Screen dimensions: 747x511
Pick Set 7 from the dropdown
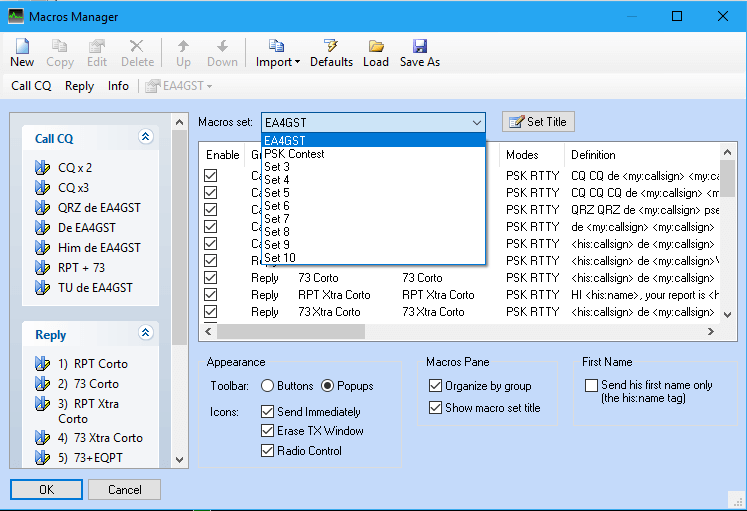coord(374,219)
